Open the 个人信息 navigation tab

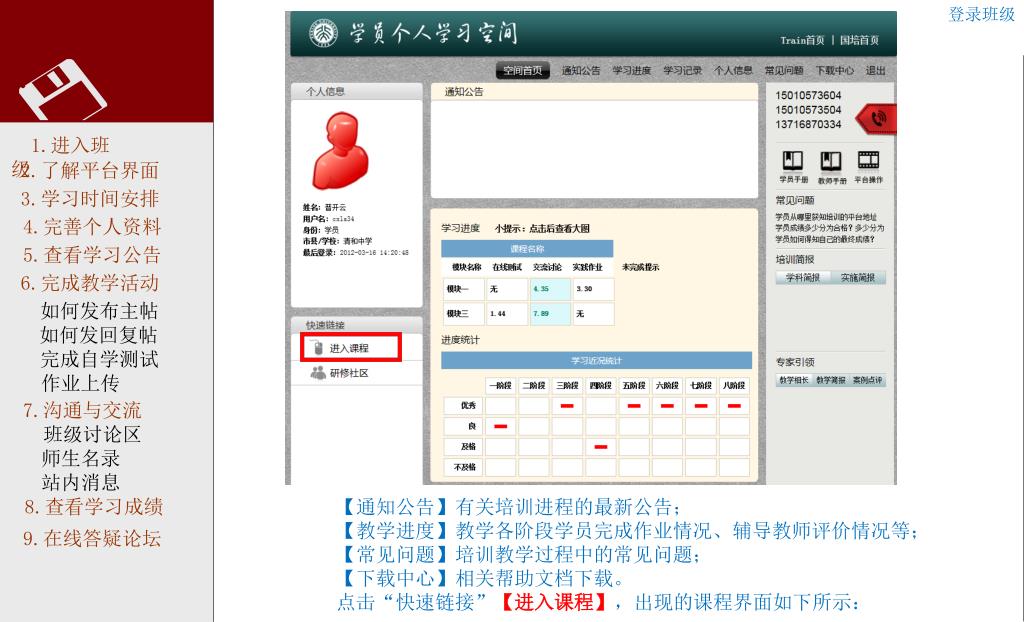[x=733, y=71]
